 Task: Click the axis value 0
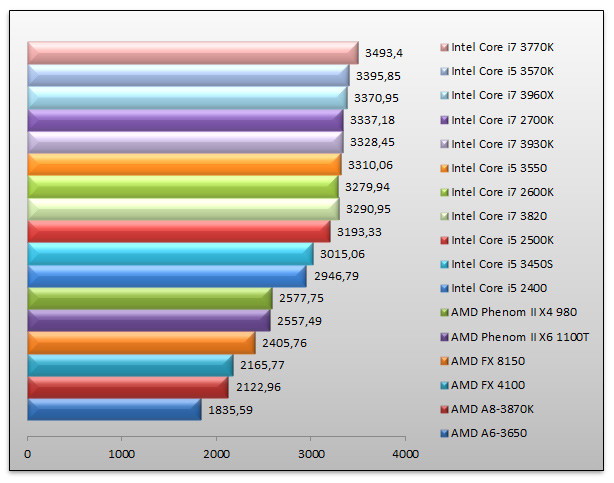[x=27, y=454]
